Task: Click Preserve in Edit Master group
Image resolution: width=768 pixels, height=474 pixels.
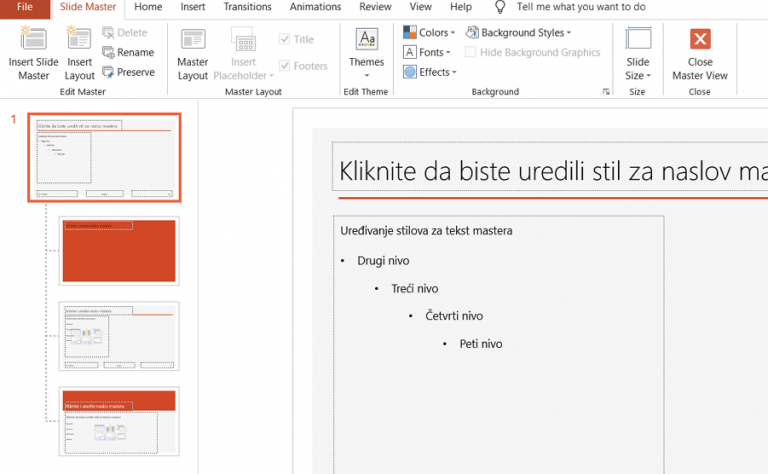Action: pos(128,72)
